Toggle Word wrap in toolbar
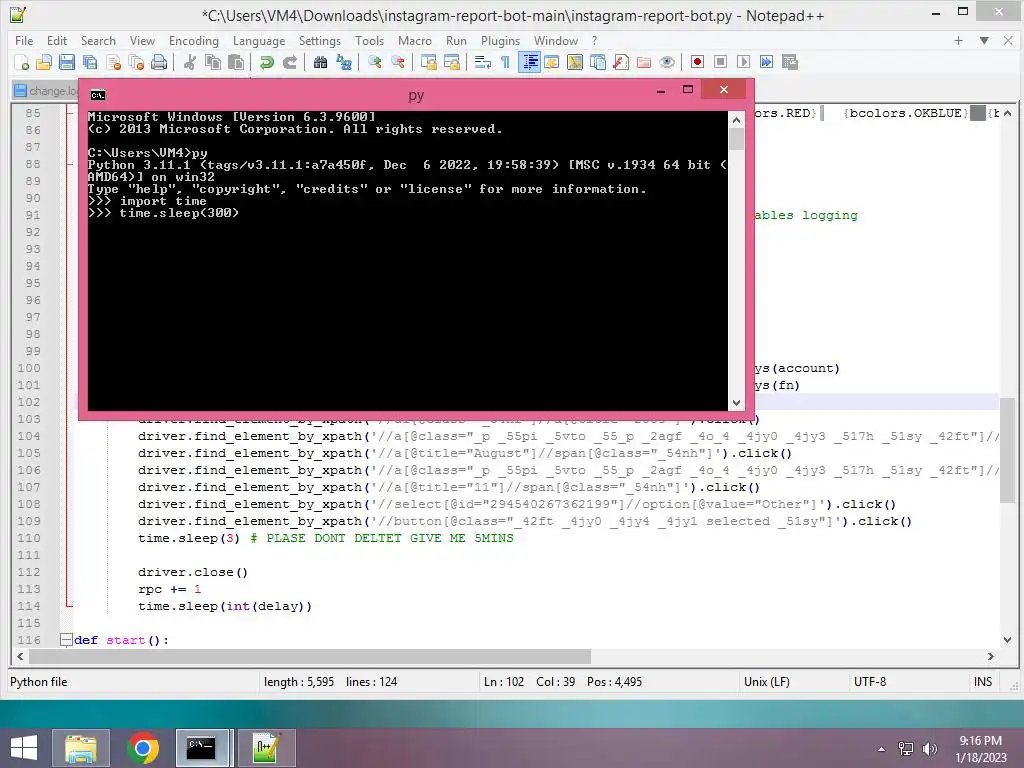This screenshot has height=768, width=1024. 483,62
